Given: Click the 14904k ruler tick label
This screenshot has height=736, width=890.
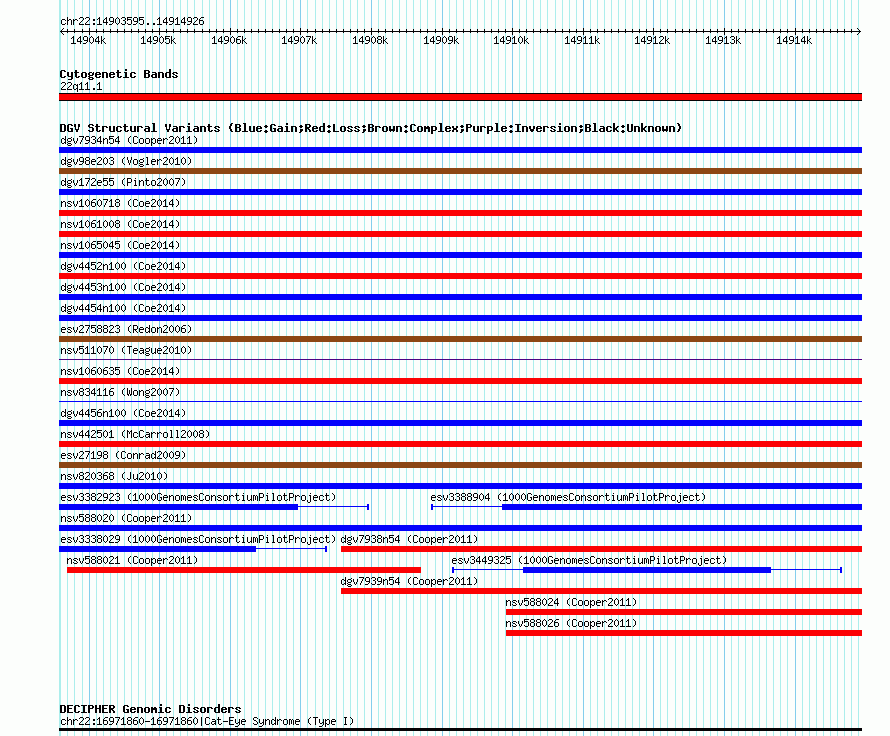Looking at the screenshot, I should 88,40.
